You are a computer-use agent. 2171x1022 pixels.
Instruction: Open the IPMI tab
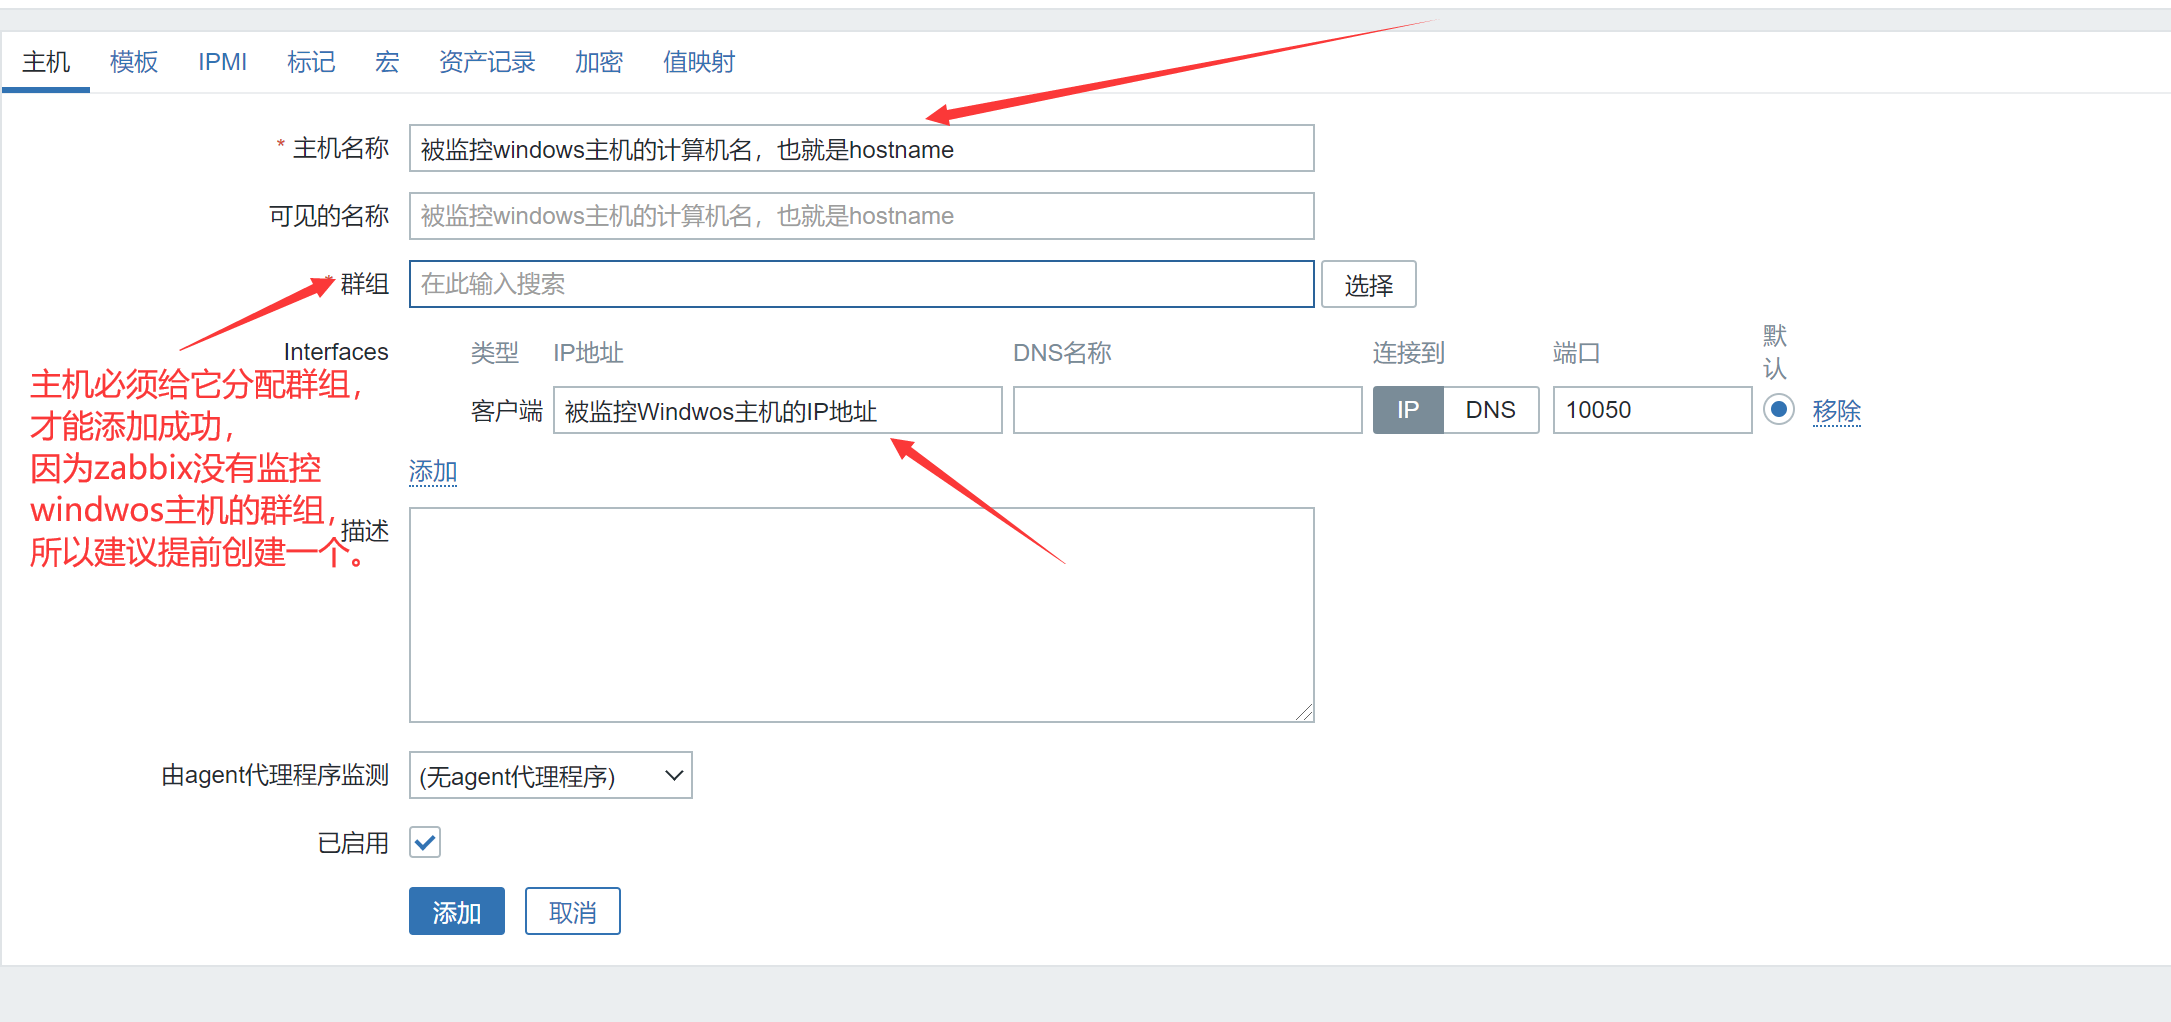(x=222, y=62)
